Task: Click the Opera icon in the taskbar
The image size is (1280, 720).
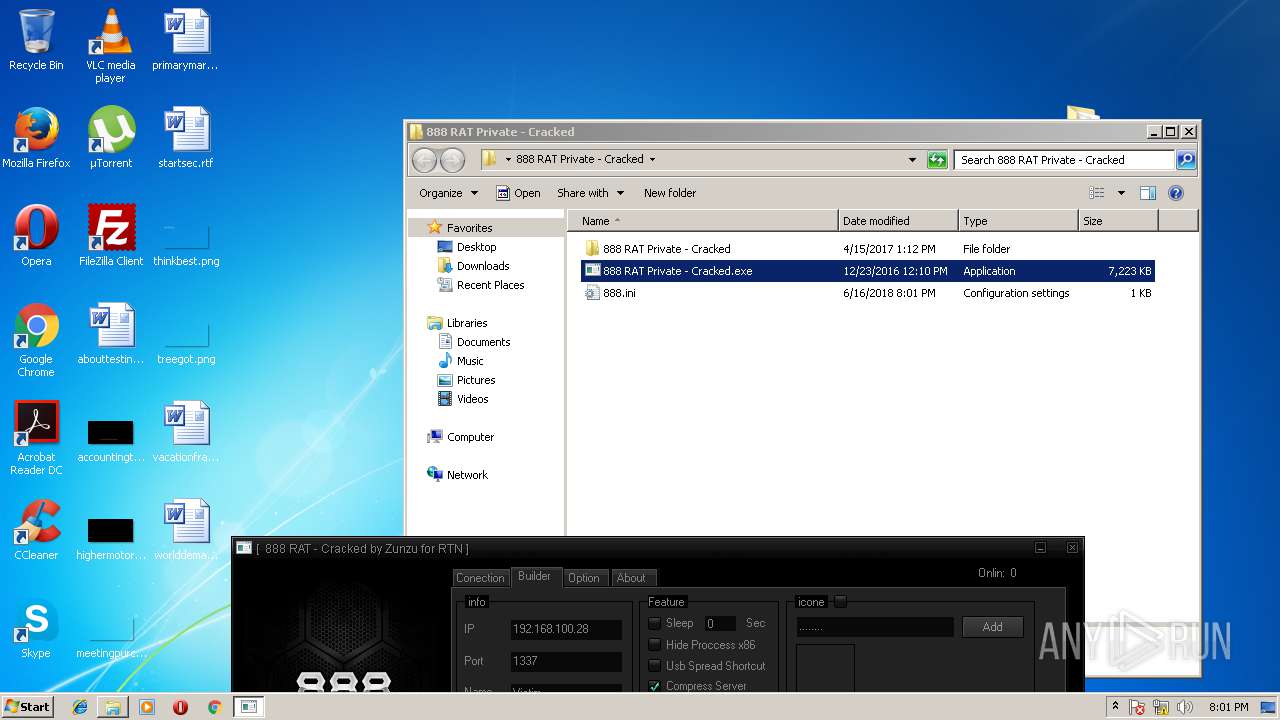Action: [181, 707]
